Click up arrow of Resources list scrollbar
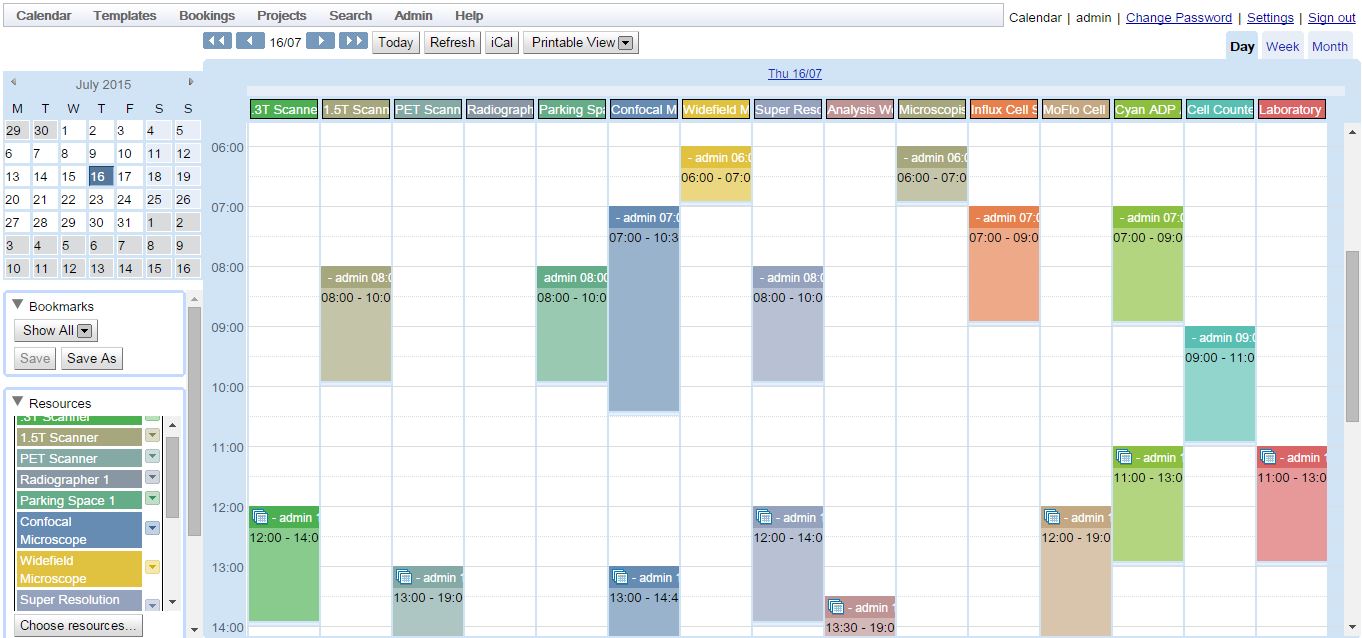The width and height of the screenshot is (1362, 638). (172, 425)
